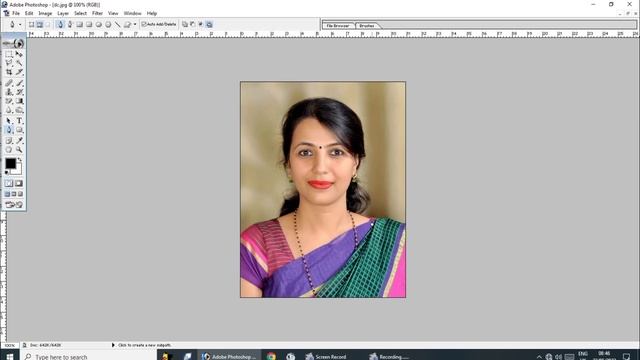The height and width of the screenshot is (360, 640).
Task: Switch to Quick Mask mode
Action: point(19,183)
